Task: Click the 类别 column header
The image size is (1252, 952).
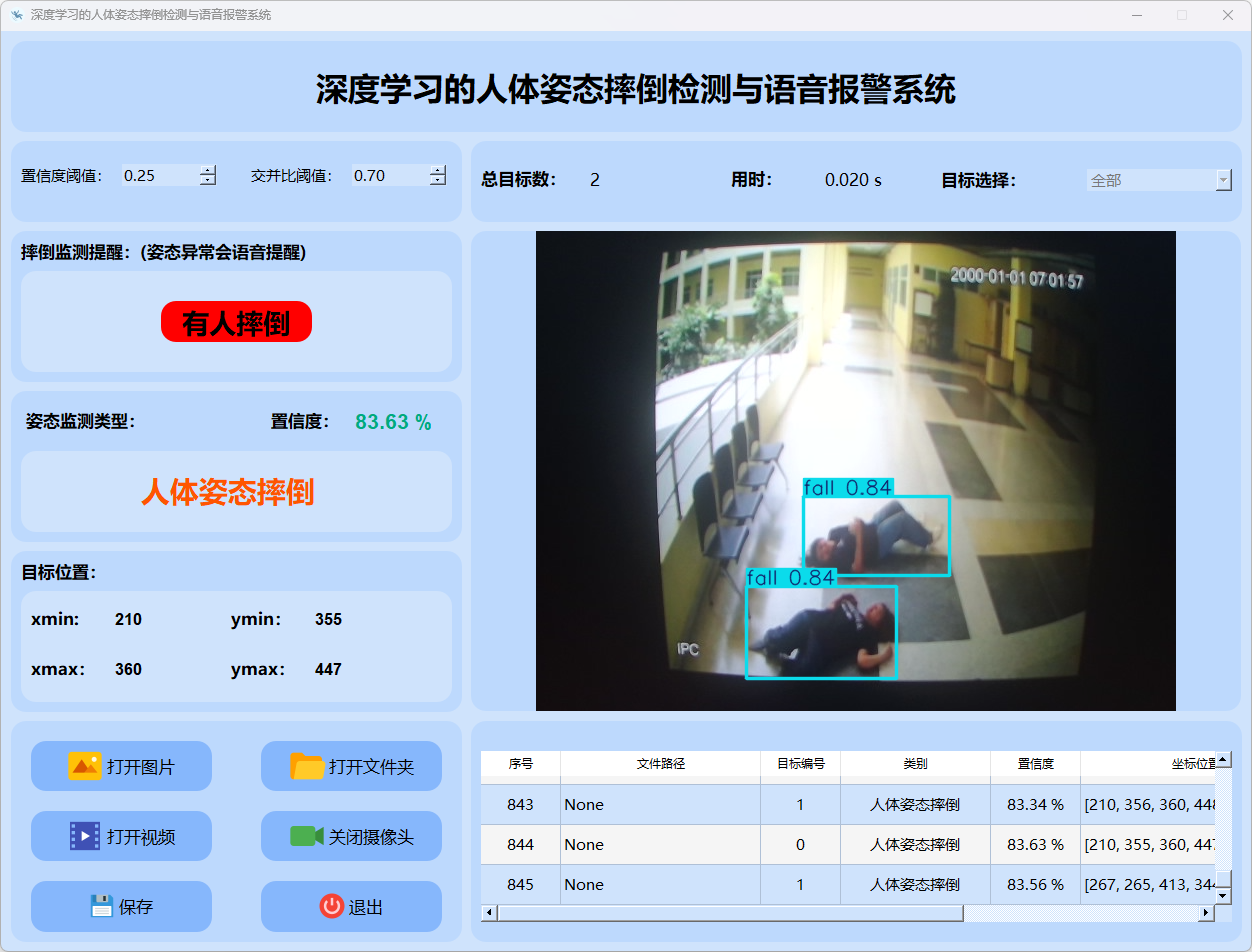Action: point(915,763)
